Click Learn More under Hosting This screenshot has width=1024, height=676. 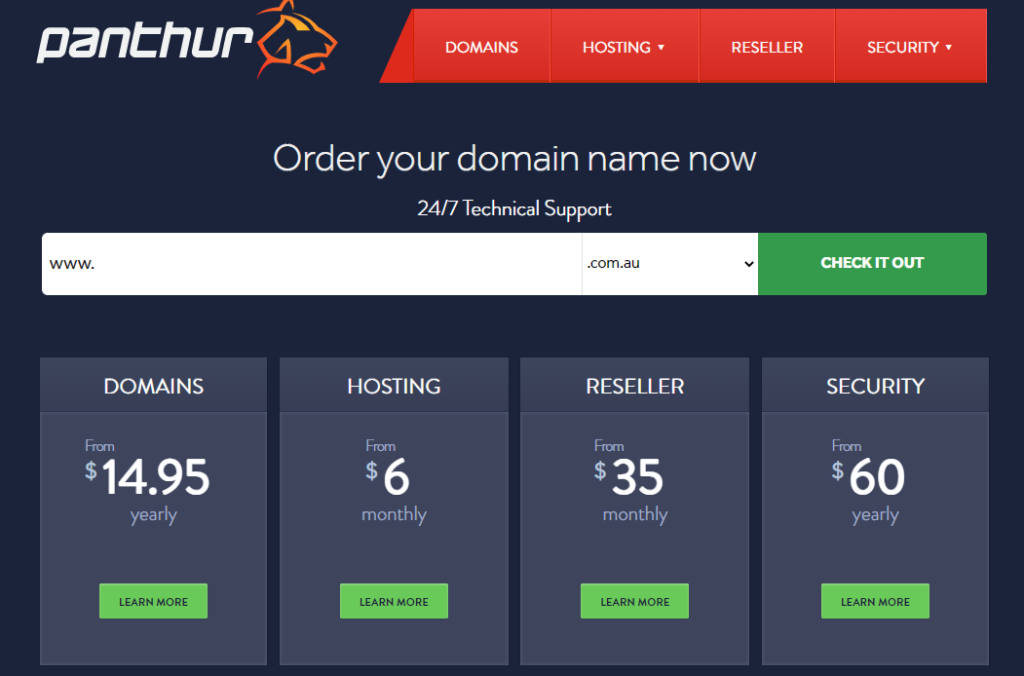click(x=394, y=601)
